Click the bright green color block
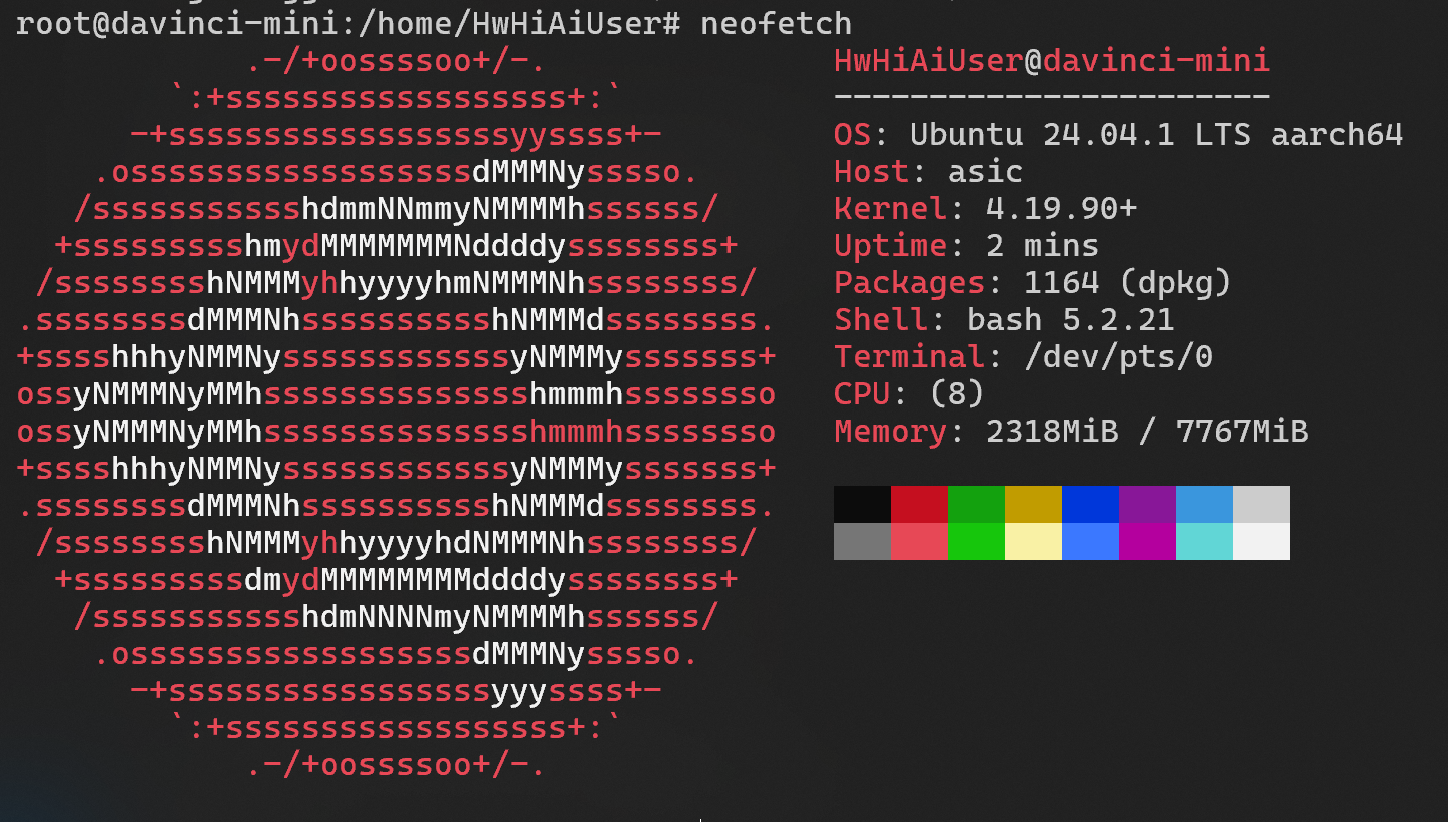 (976, 541)
